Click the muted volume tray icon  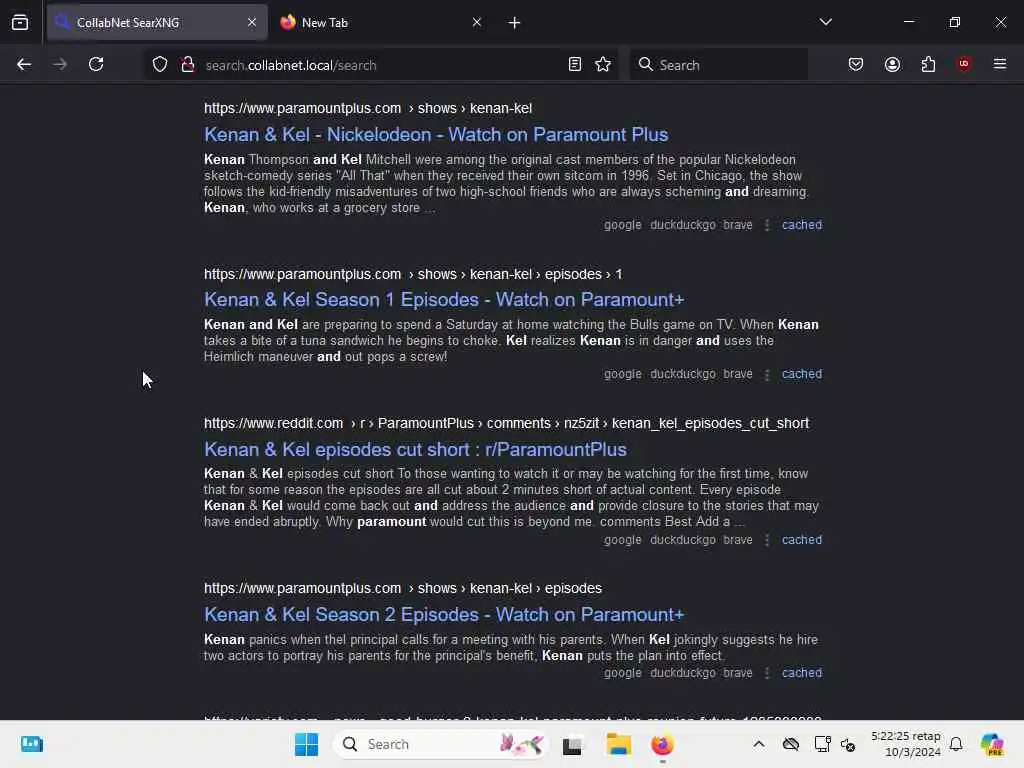point(848,744)
